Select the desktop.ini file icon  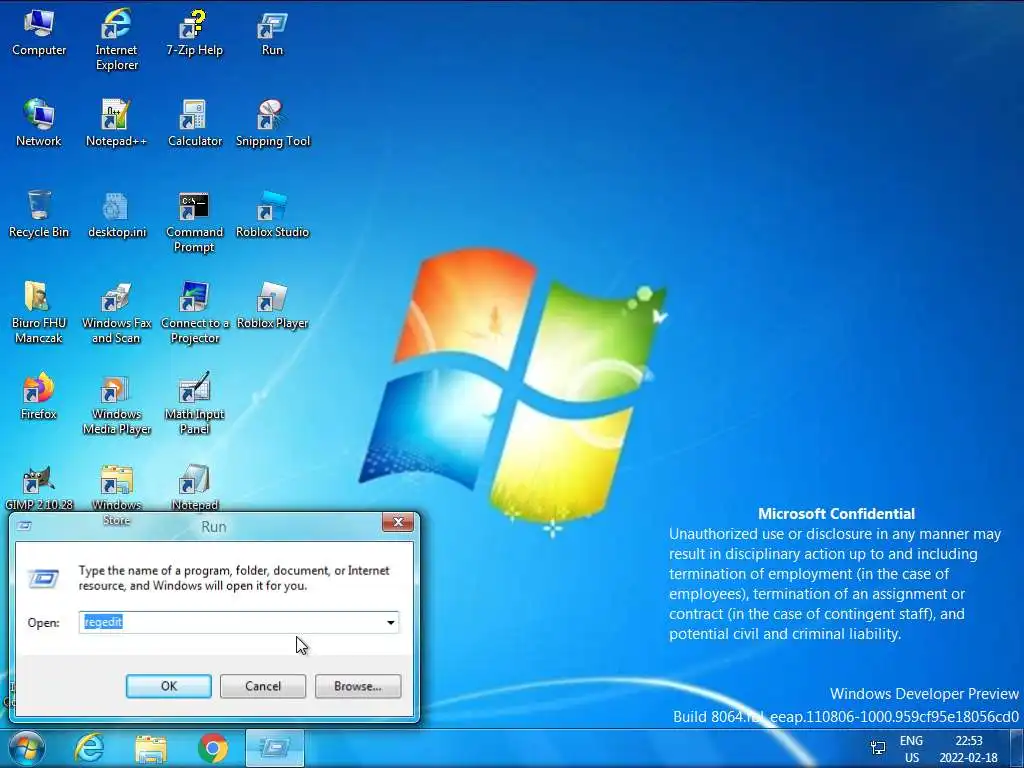[116, 214]
